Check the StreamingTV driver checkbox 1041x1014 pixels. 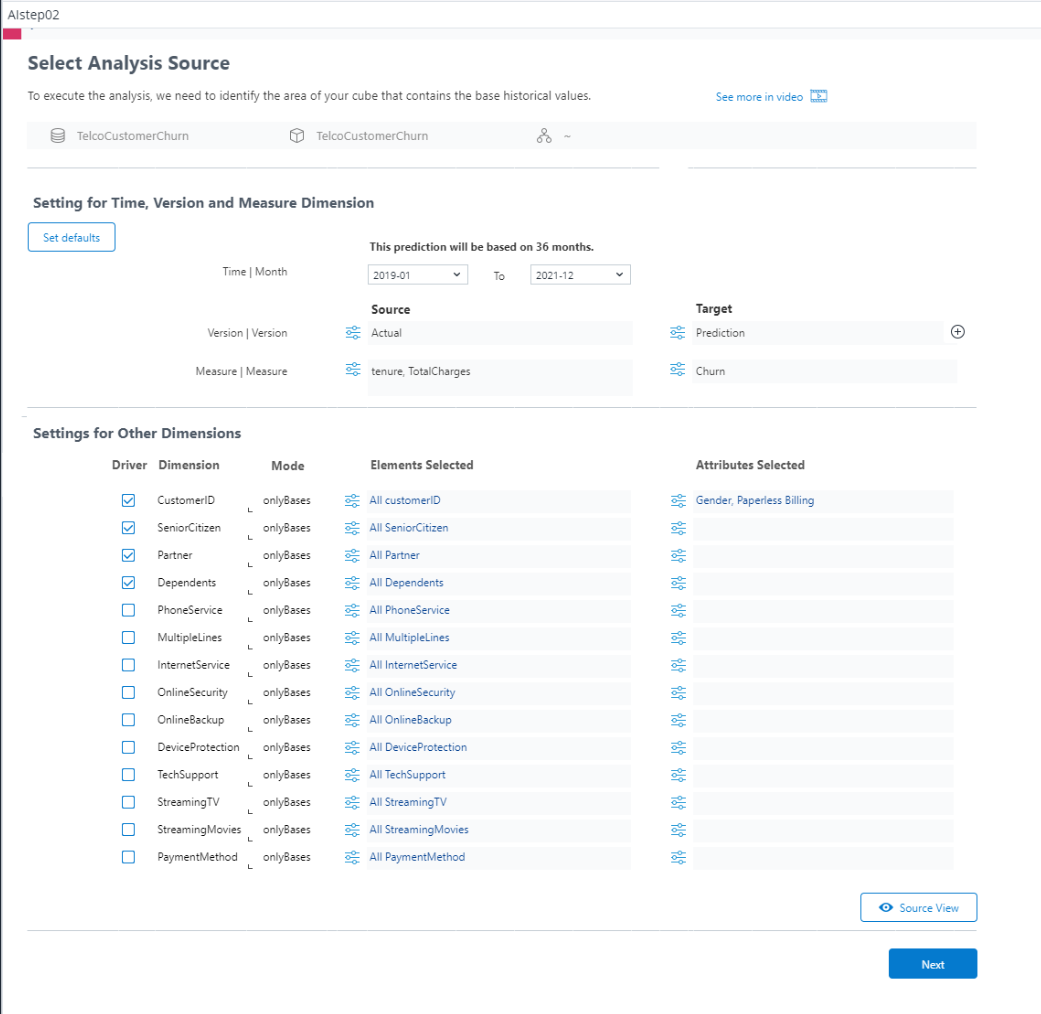pyautogui.click(x=128, y=802)
